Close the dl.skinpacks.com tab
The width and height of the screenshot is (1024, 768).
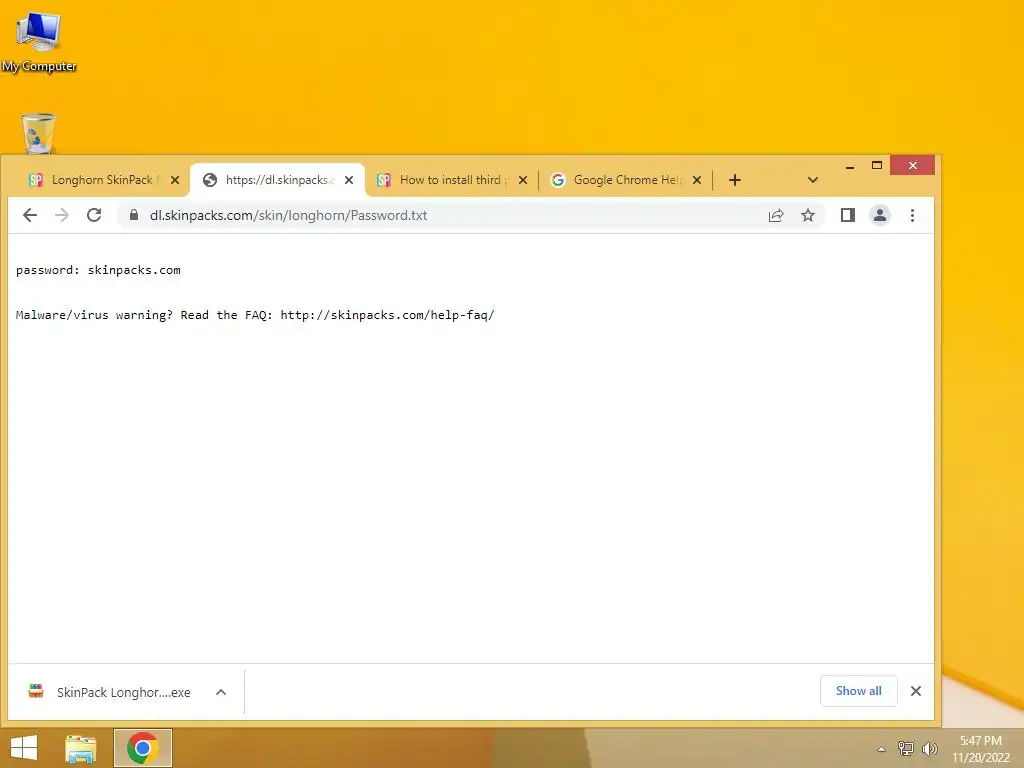click(x=349, y=180)
